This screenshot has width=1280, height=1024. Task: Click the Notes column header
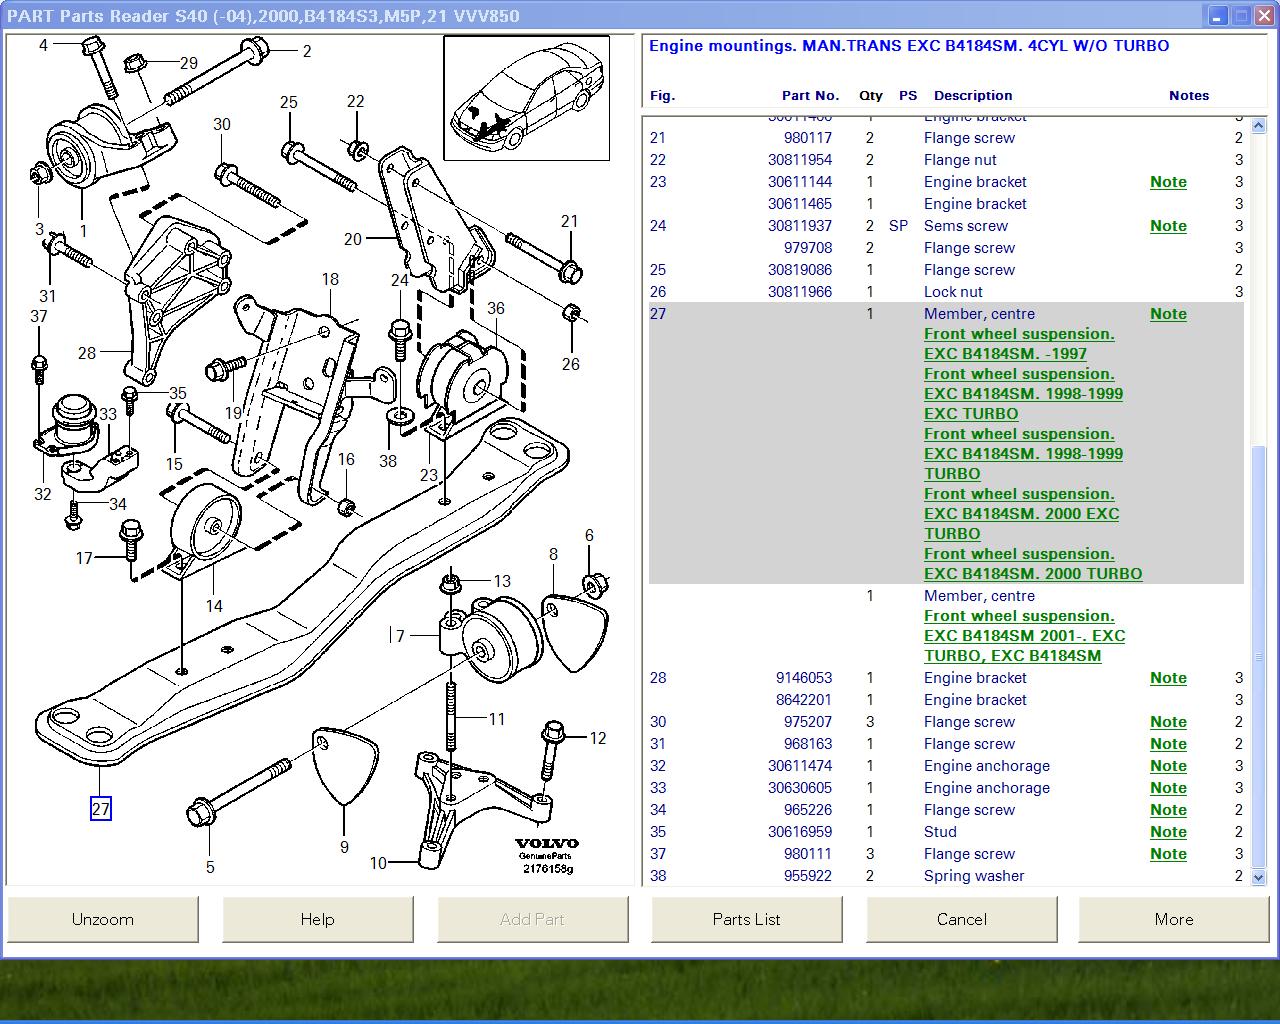click(1189, 96)
